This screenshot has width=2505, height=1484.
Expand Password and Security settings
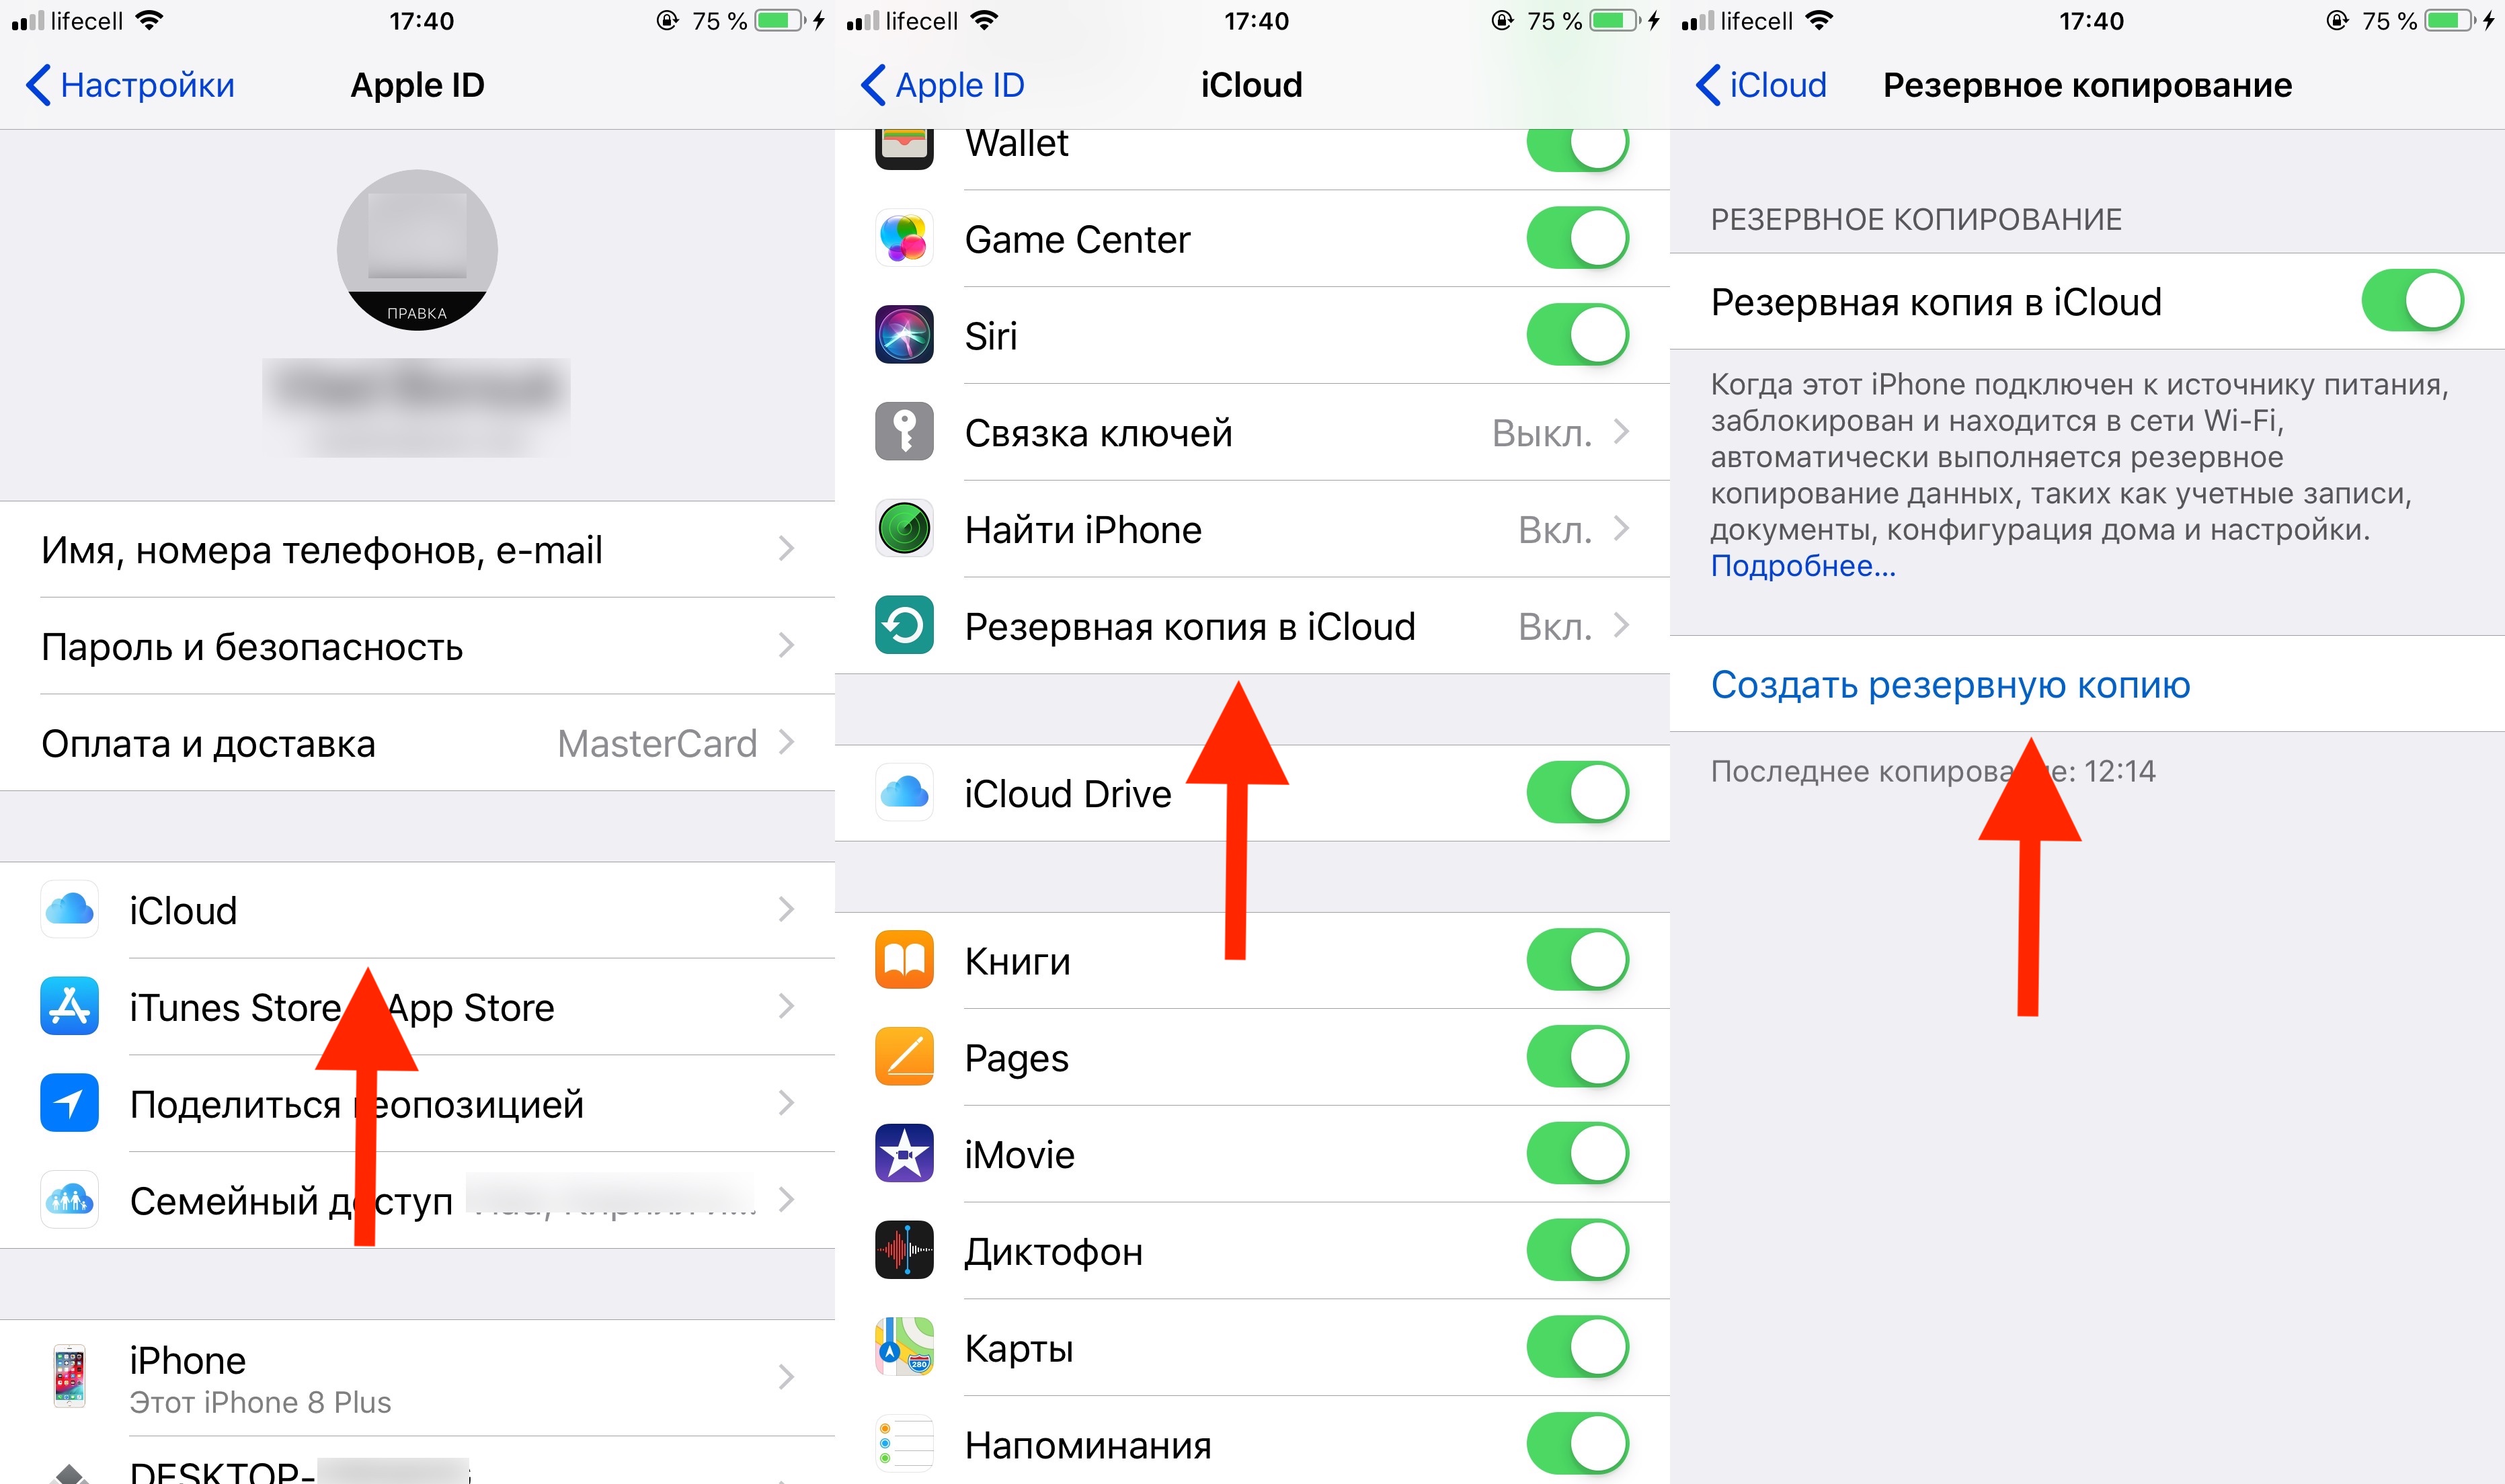[x=415, y=645]
